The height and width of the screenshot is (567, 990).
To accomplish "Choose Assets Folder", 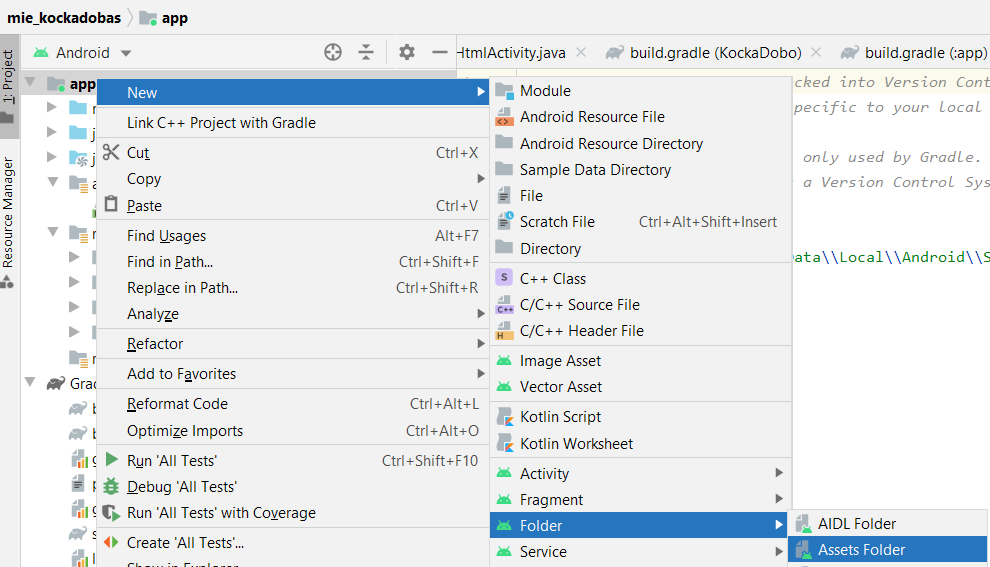I will point(888,550).
